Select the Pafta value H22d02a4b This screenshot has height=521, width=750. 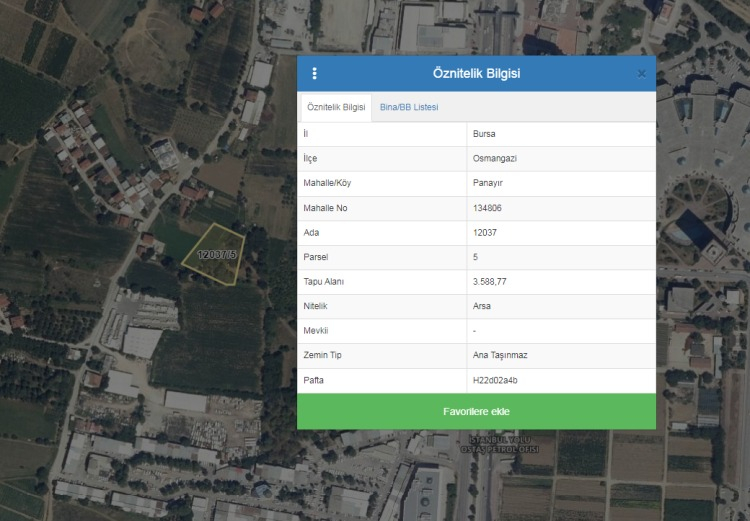(494, 380)
